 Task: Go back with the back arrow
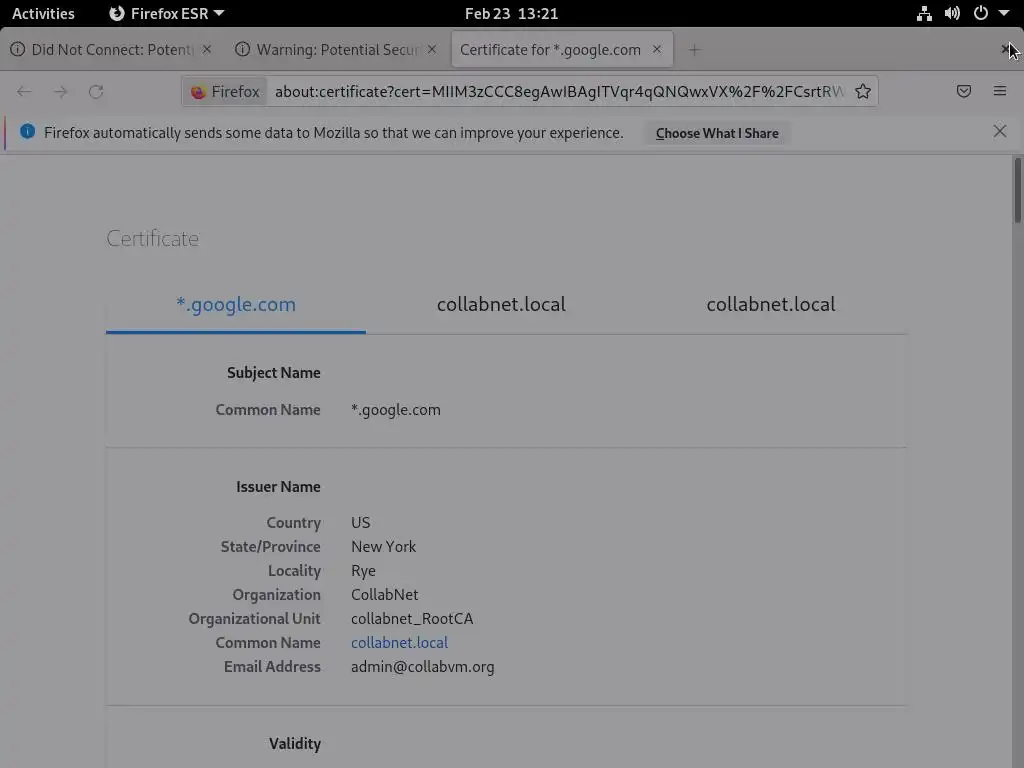(x=24, y=91)
